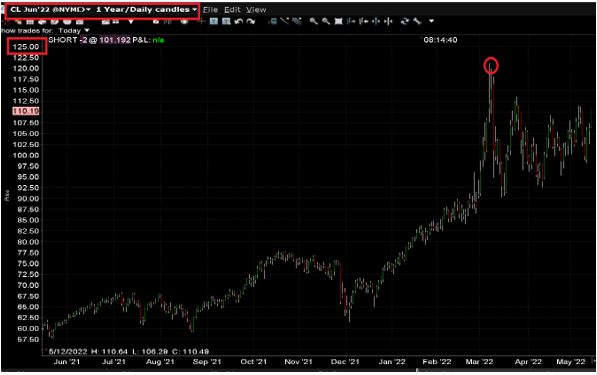Click the fit chart to window icon
Viewport: 597px width, 375px height.
tap(338, 21)
